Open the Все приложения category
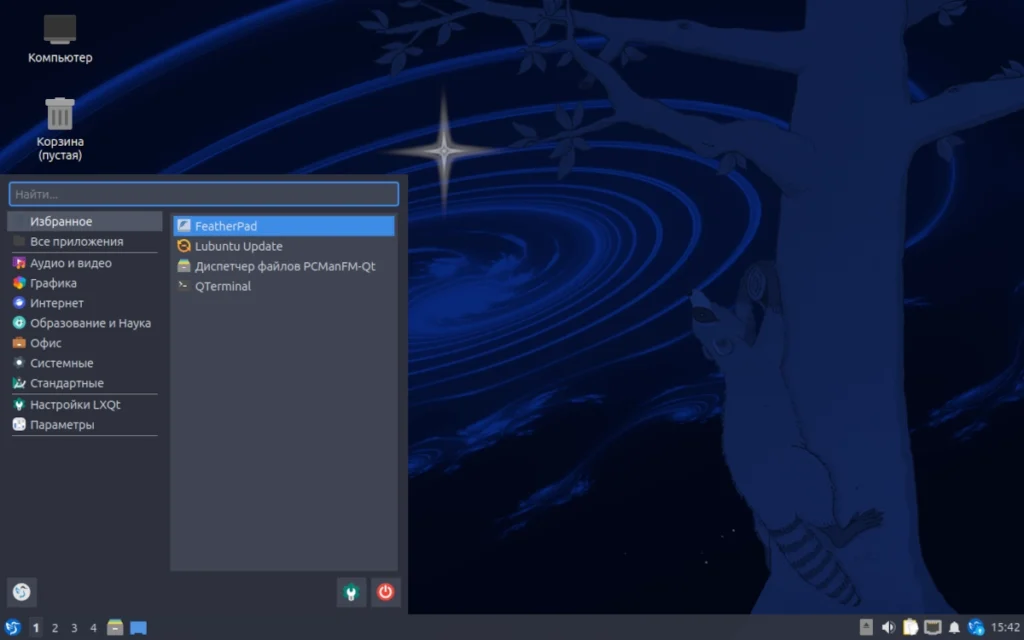 coord(85,242)
